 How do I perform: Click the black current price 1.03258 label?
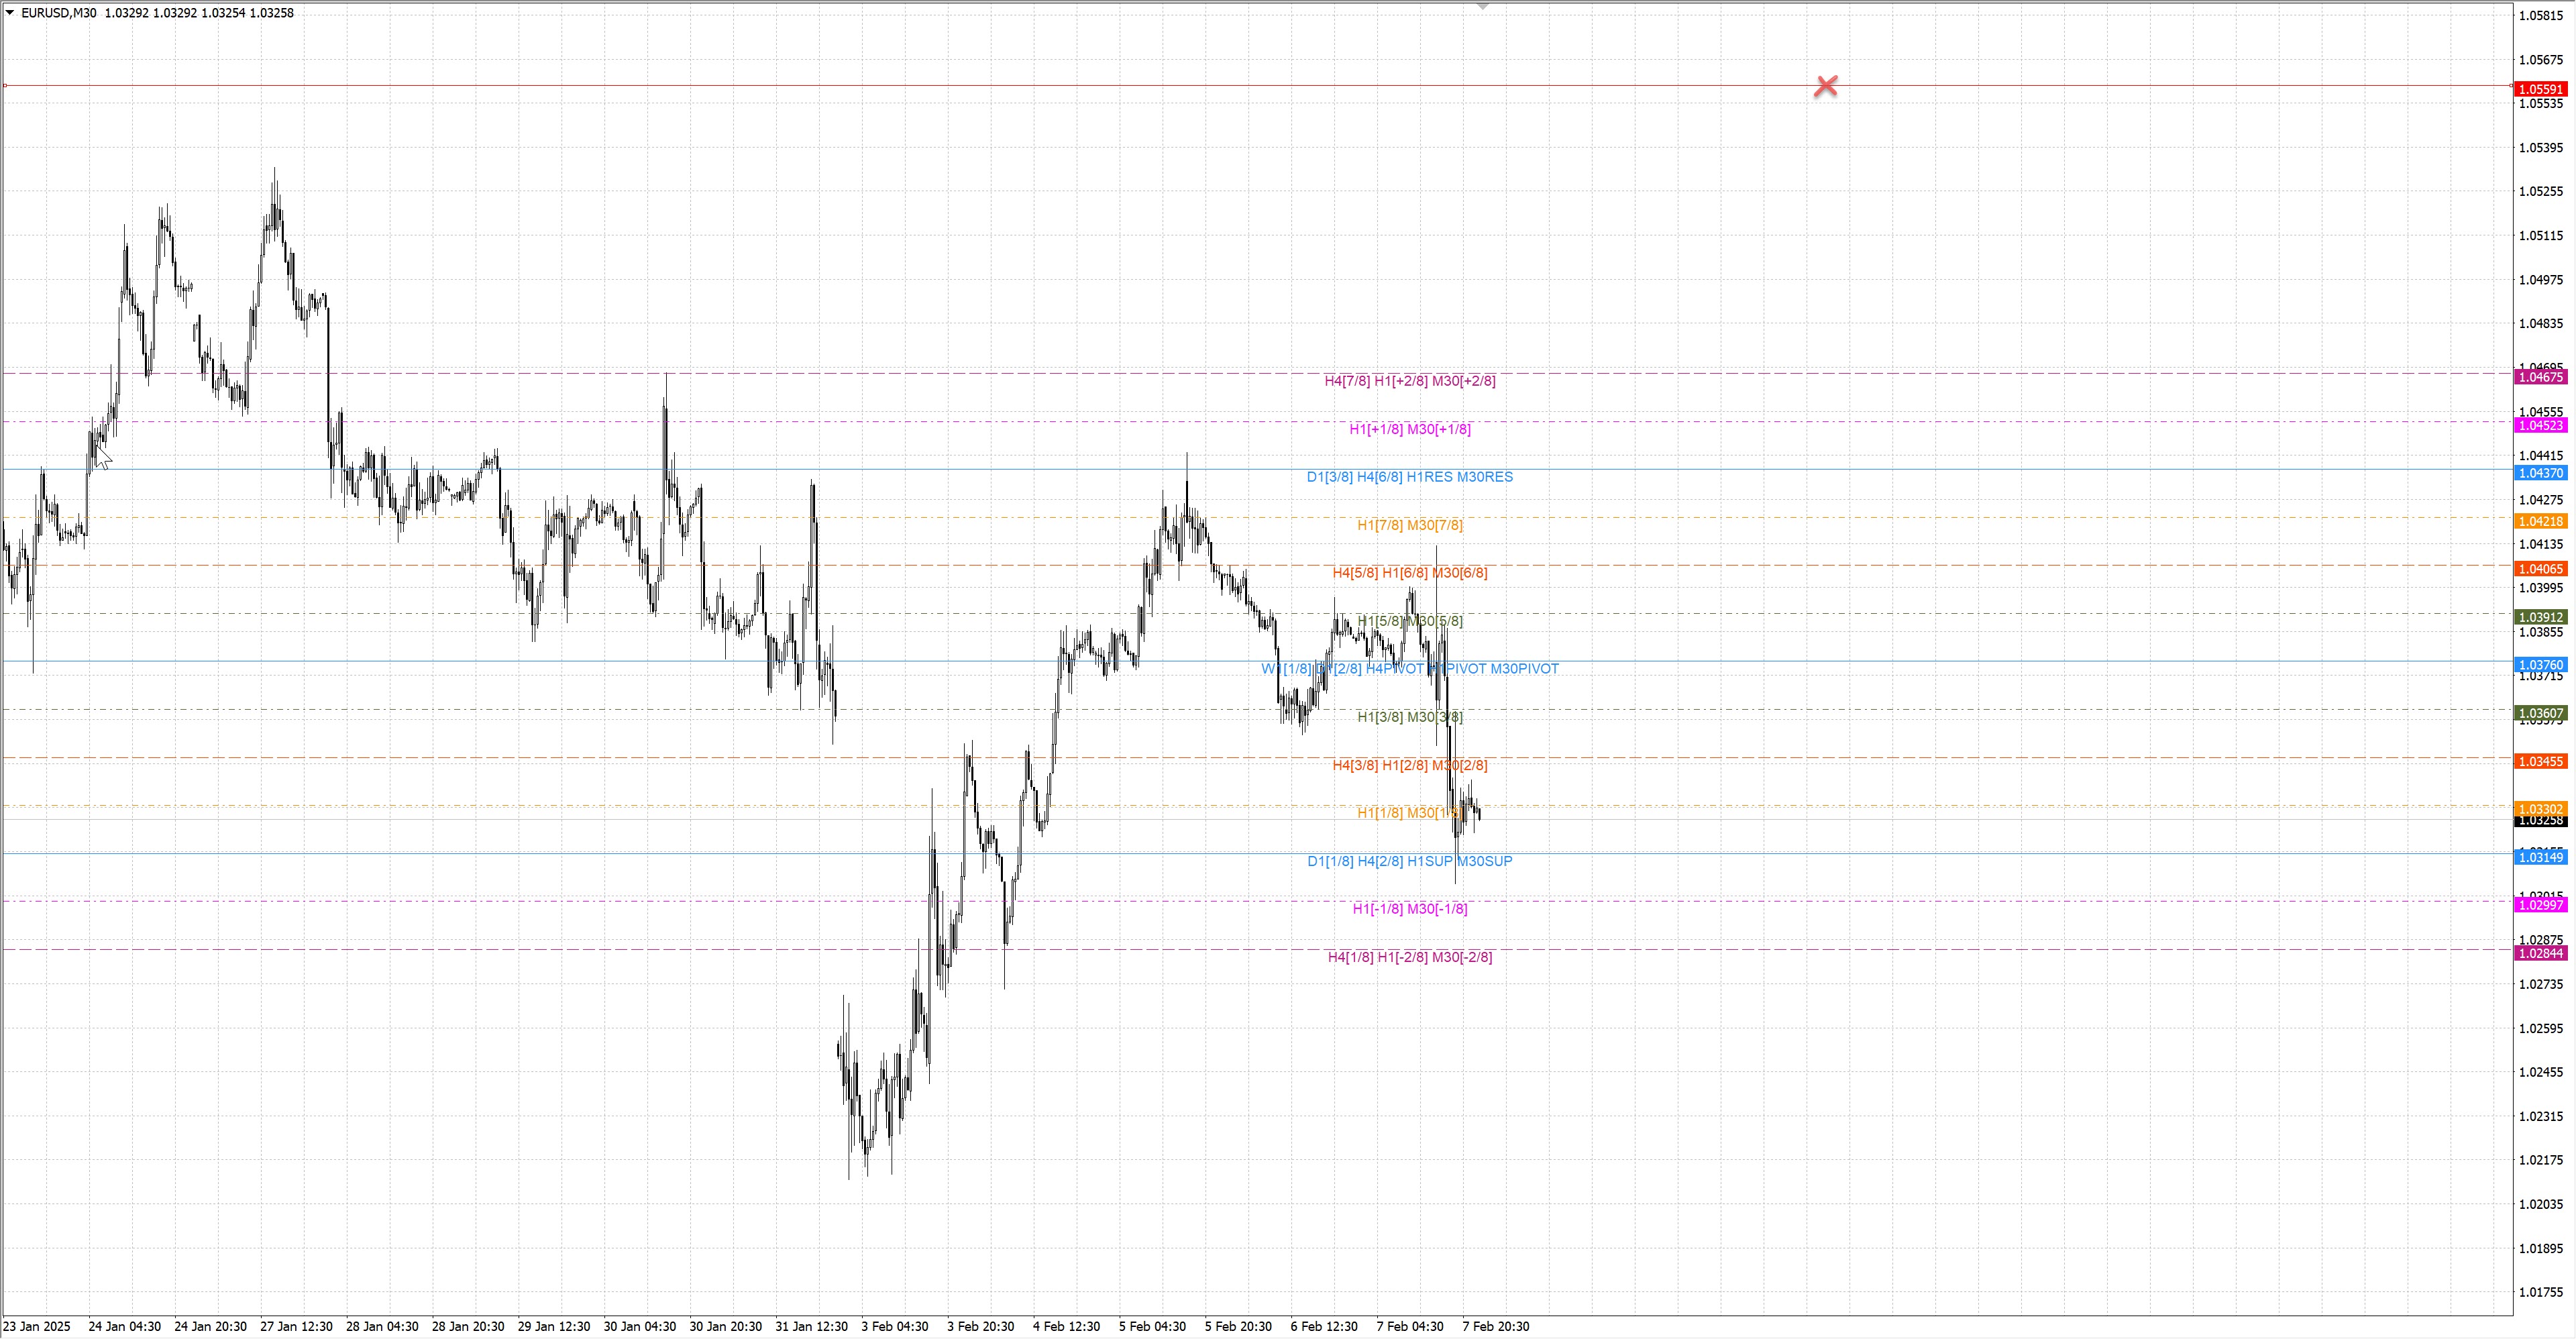pos(2540,821)
